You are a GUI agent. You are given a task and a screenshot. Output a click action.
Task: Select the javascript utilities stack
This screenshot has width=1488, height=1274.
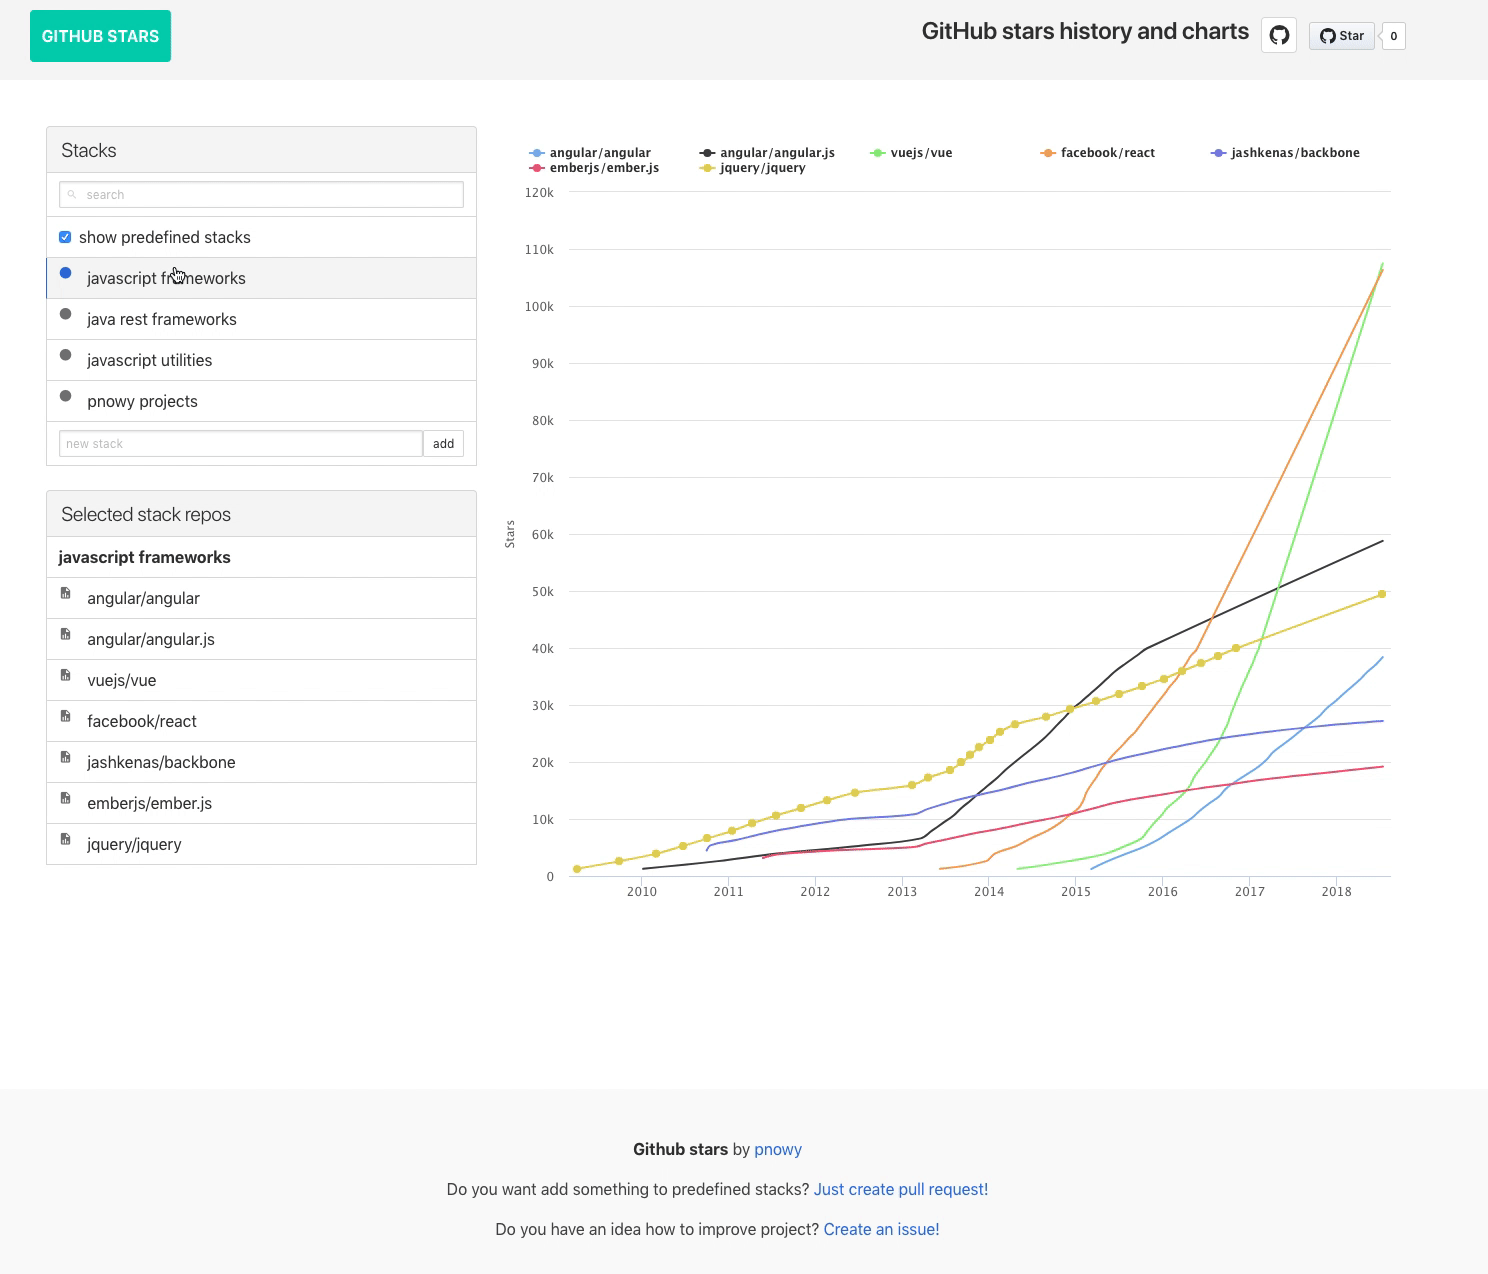tap(261, 360)
